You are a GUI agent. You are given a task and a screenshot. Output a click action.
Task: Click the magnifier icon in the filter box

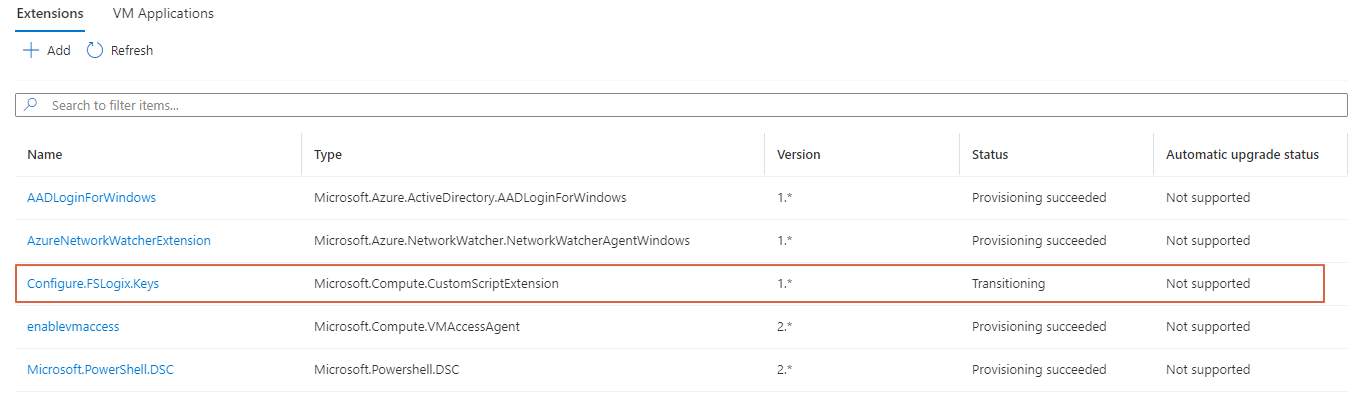(x=31, y=105)
